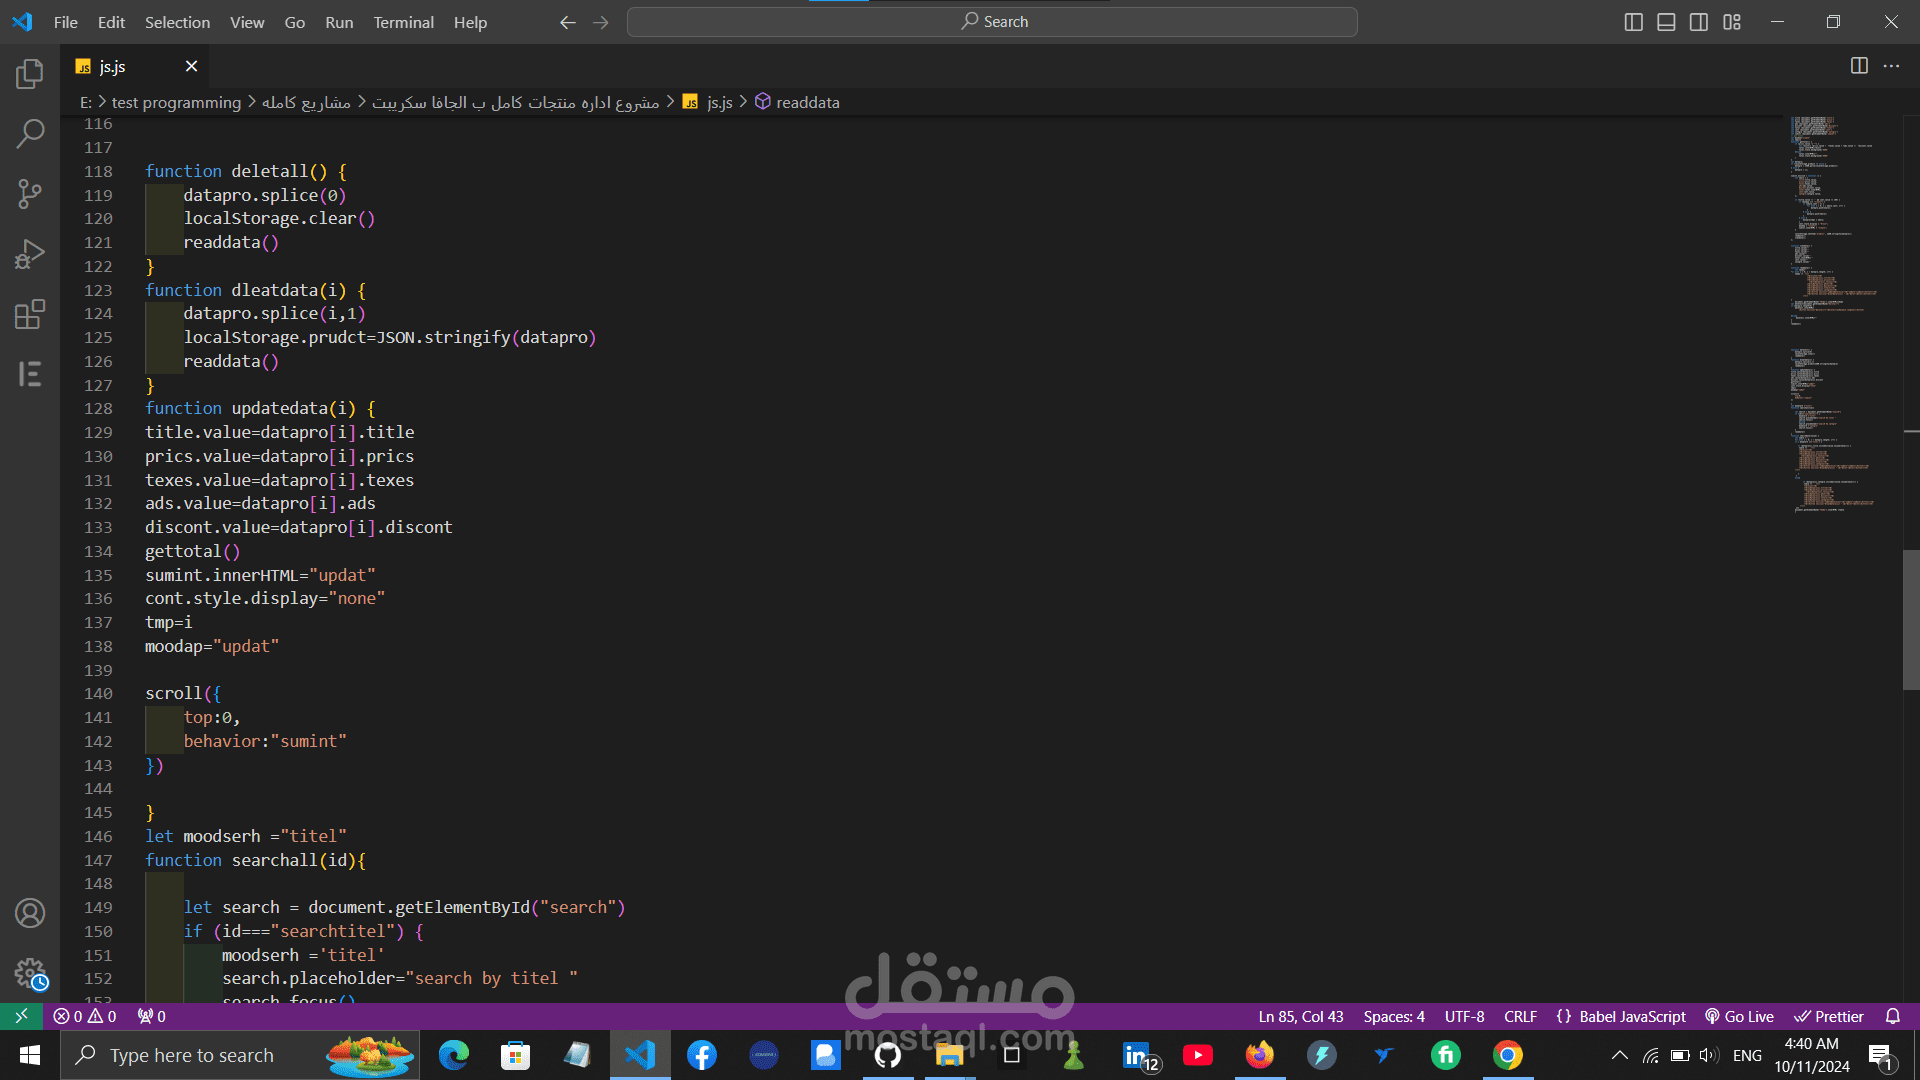
Task: Open the Terminal menu
Action: tap(403, 22)
